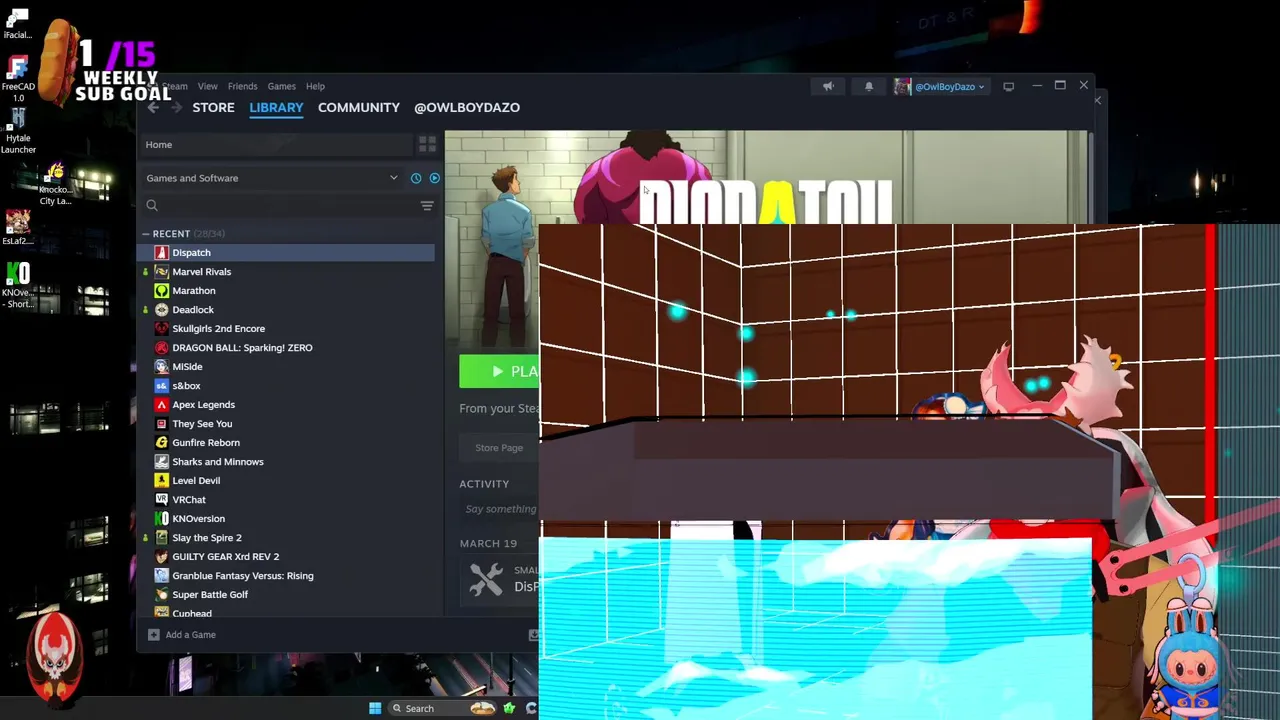Select Slay the Spire 2 entry
The image size is (1280, 720).
pos(286,538)
